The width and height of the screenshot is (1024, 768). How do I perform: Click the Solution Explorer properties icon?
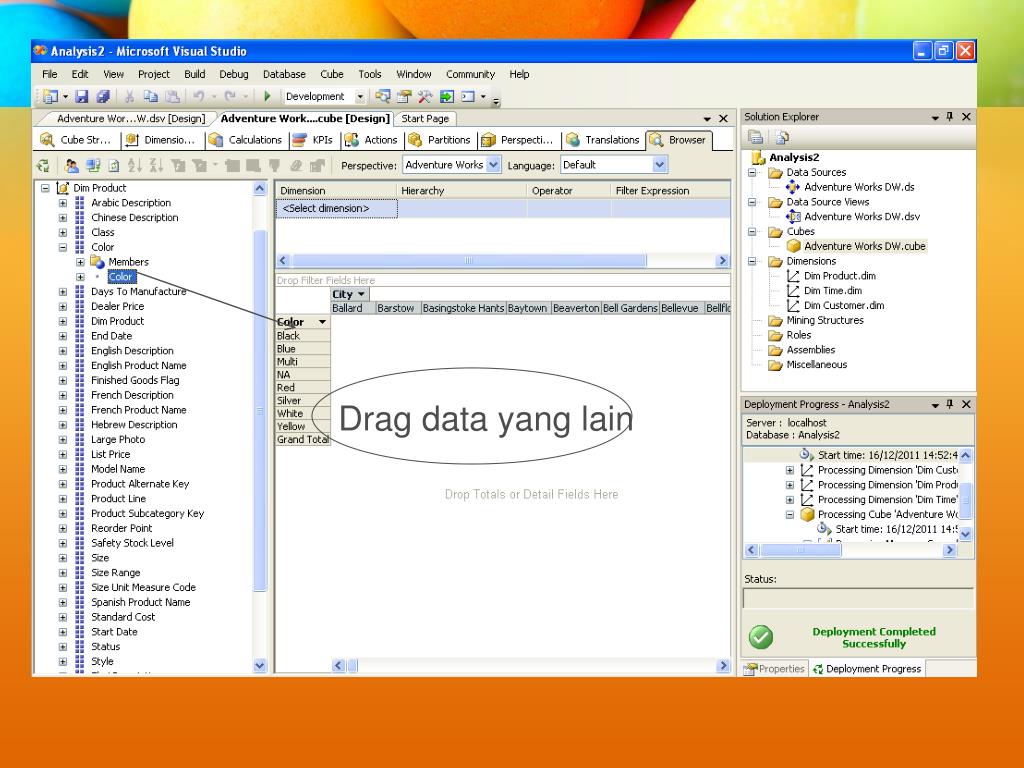point(756,137)
